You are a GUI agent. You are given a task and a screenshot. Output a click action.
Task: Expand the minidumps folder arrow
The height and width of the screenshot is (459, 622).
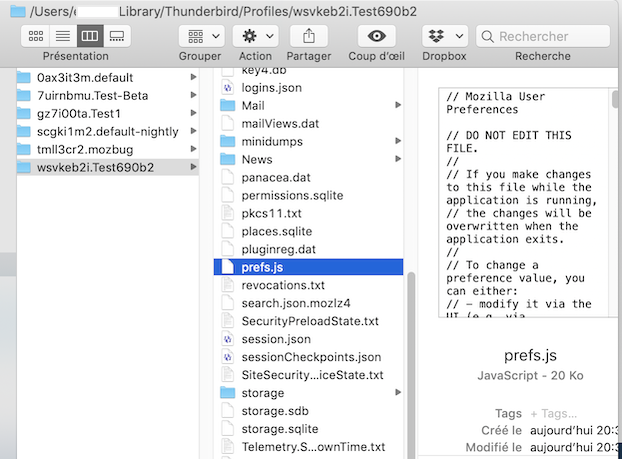click(398, 141)
